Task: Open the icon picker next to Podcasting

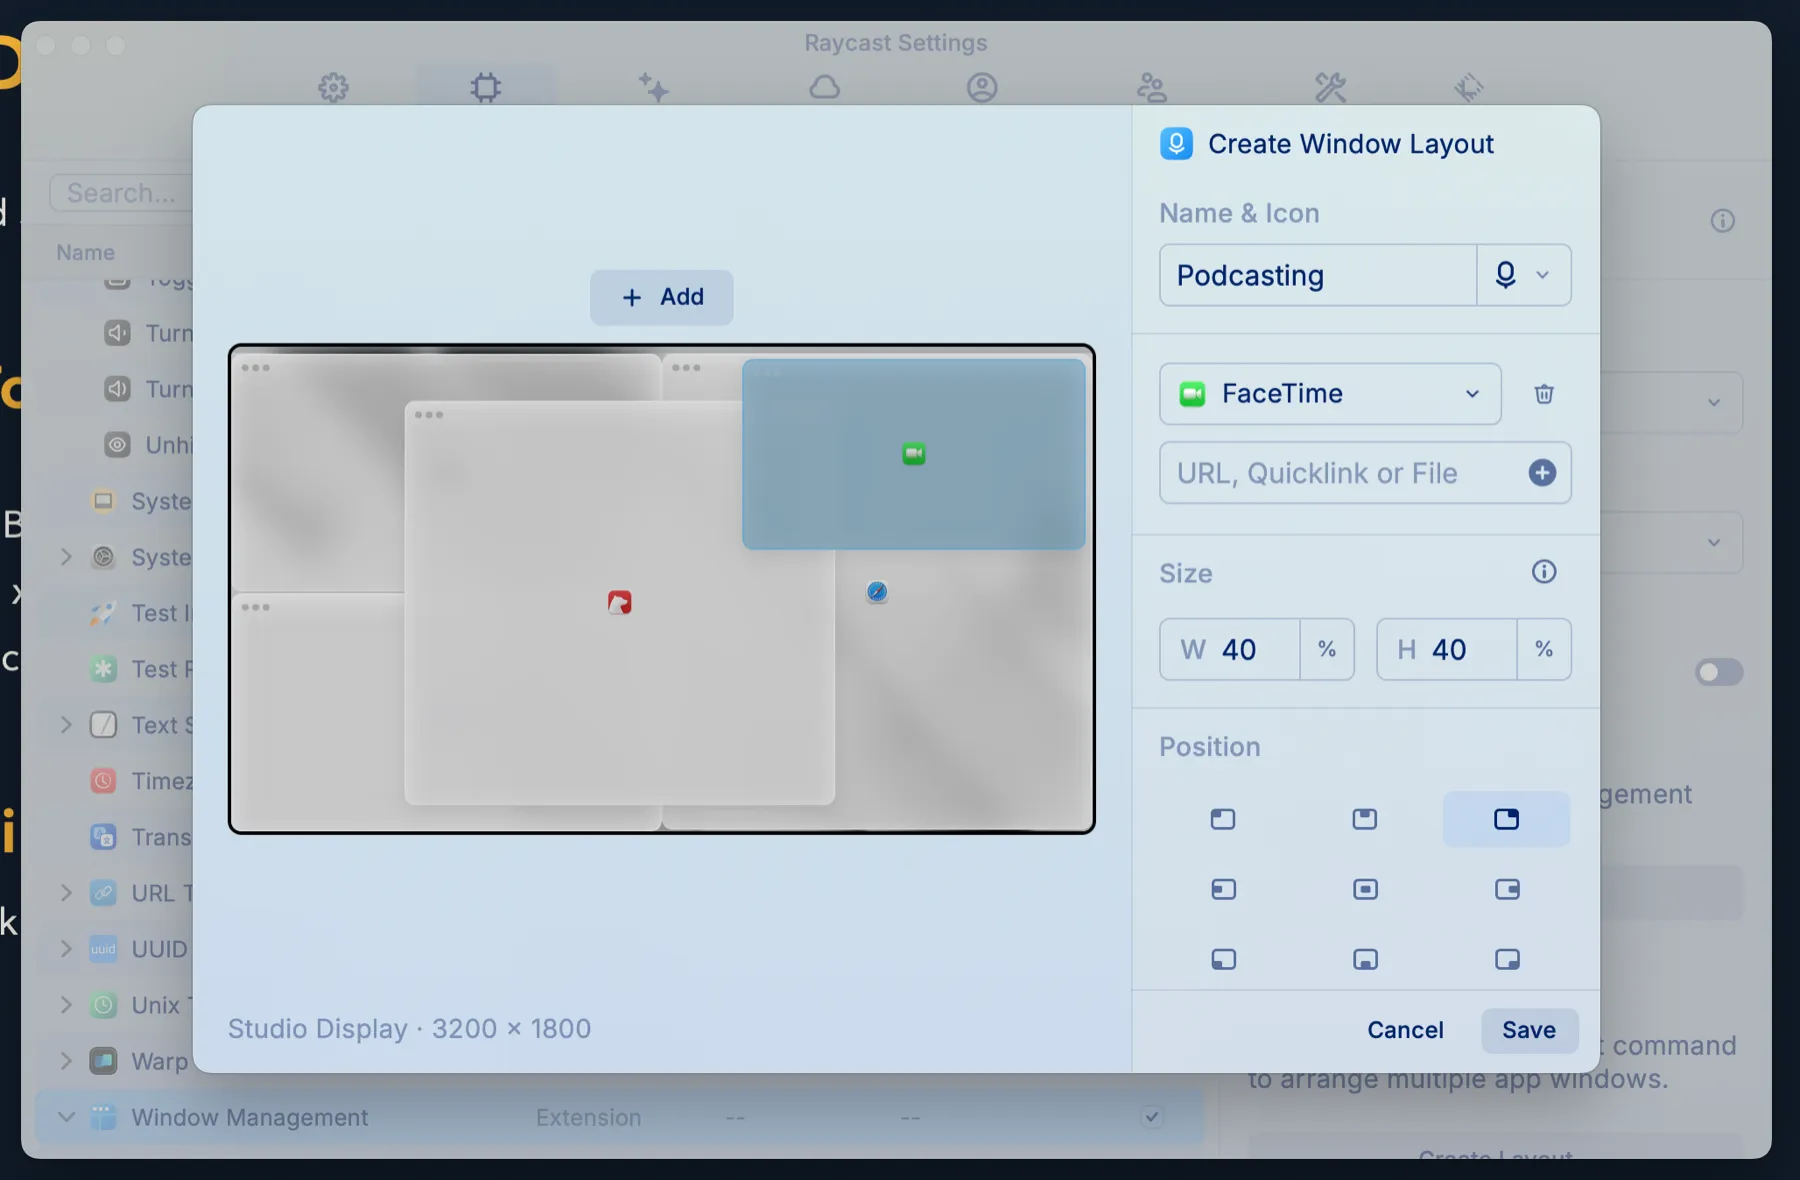Action: coord(1522,275)
